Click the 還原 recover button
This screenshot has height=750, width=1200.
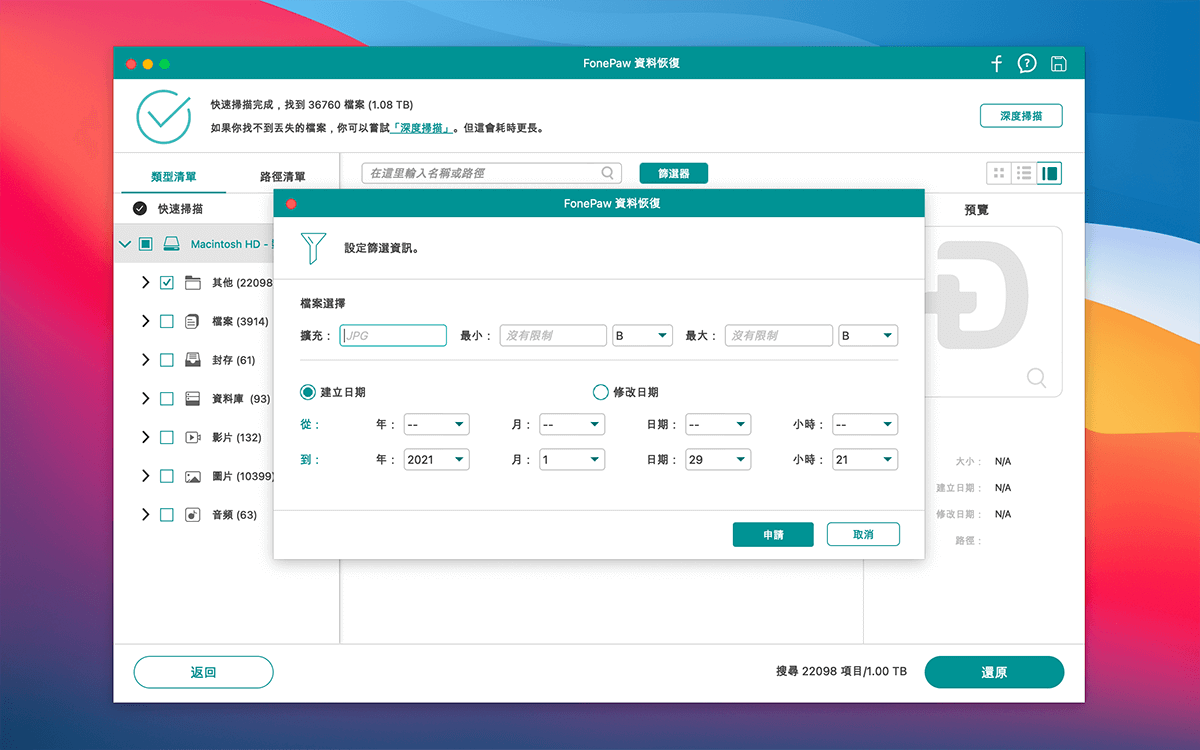pos(994,672)
